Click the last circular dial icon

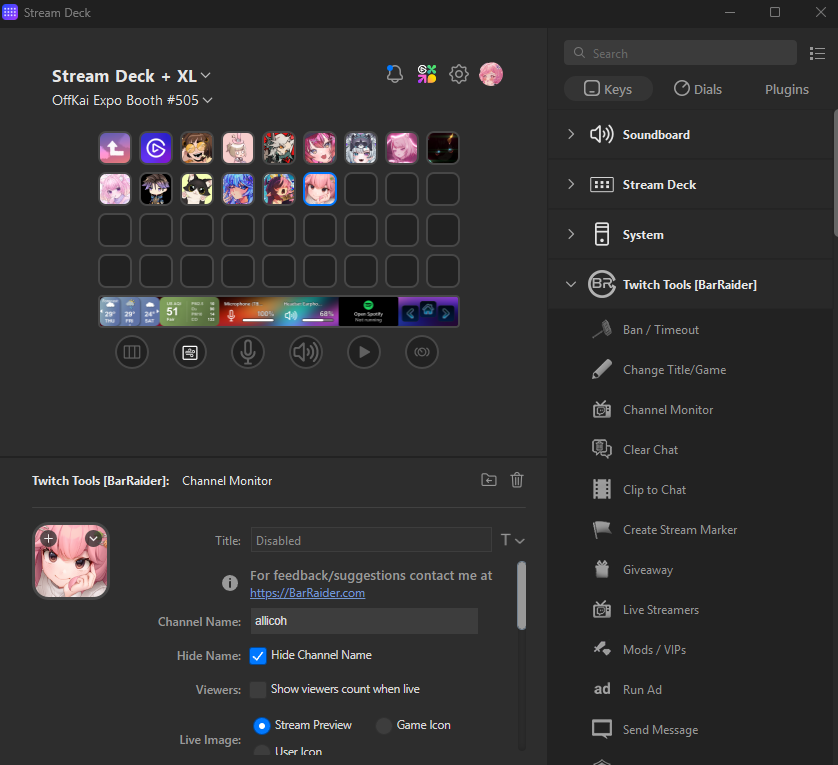tap(422, 352)
